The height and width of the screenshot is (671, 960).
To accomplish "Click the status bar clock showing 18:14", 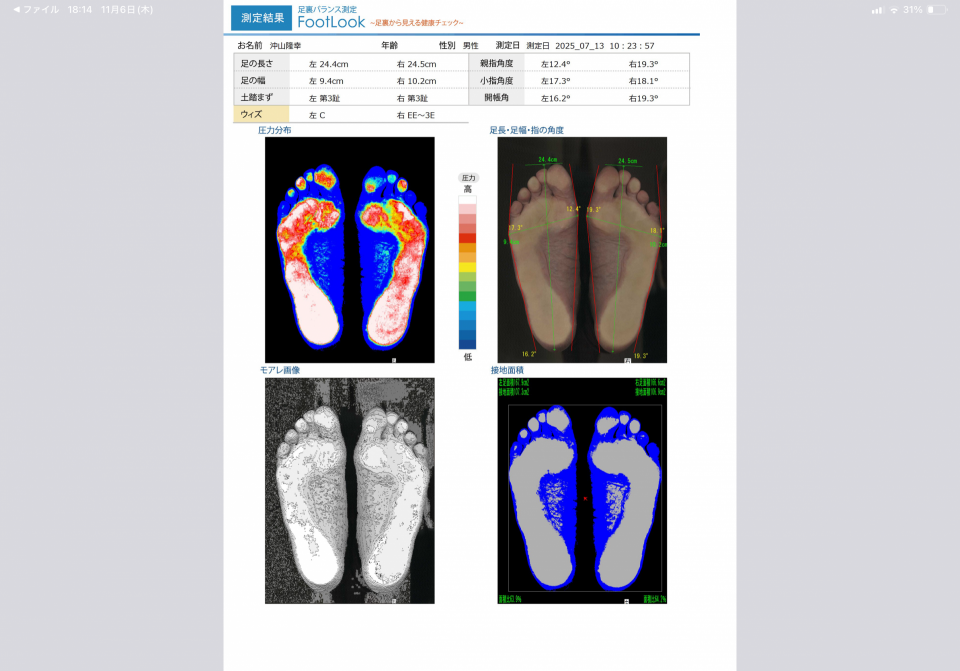I will click(80, 9).
